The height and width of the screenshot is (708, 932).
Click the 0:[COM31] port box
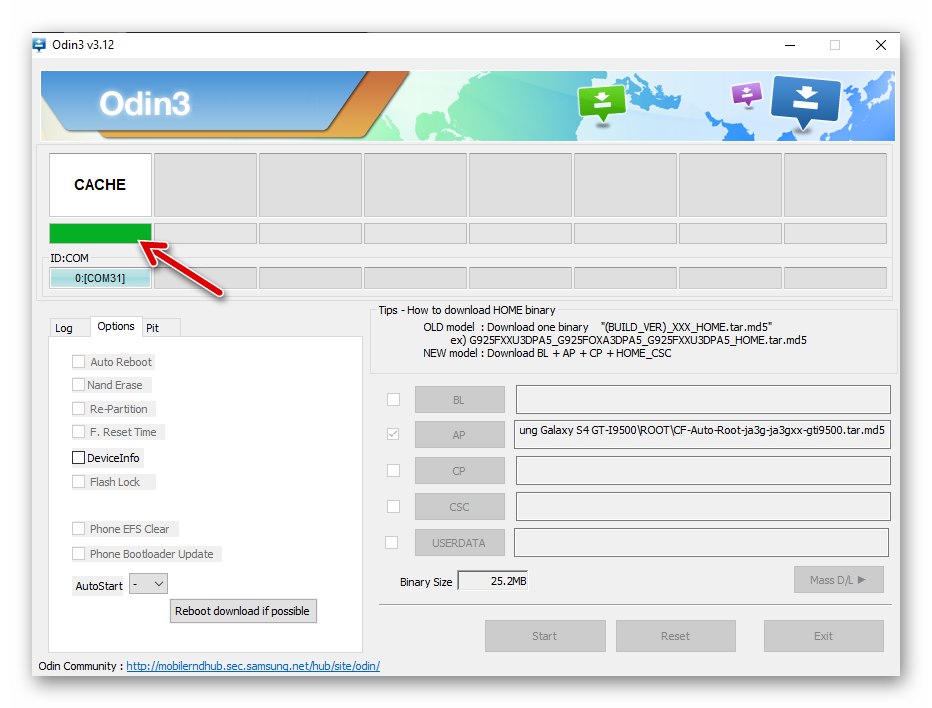(100, 278)
